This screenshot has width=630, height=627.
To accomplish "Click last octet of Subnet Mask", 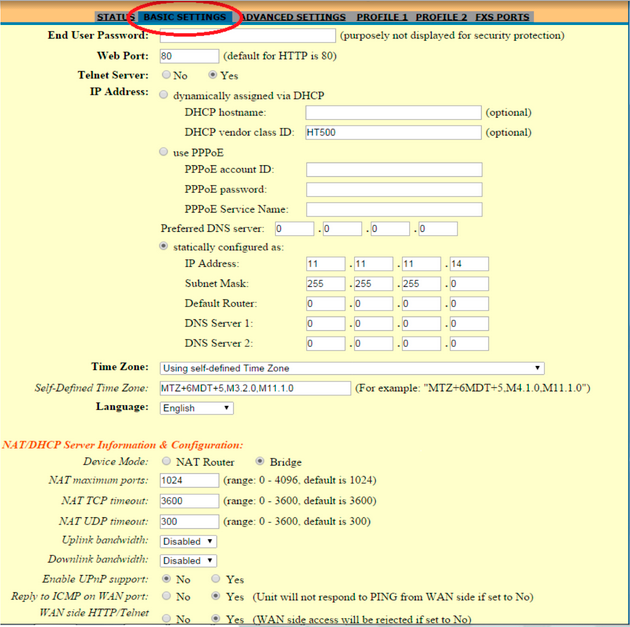I will [469, 284].
